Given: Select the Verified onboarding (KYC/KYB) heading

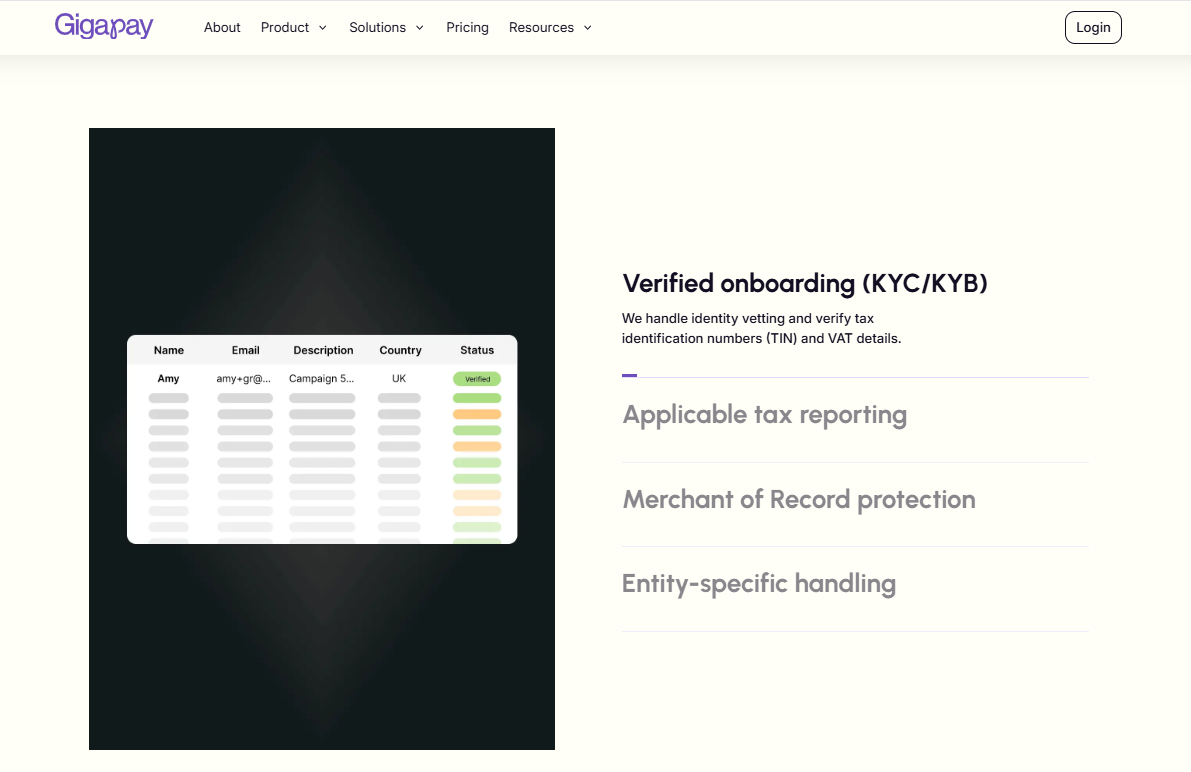Looking at the screenshot, I should click(805, 283).
